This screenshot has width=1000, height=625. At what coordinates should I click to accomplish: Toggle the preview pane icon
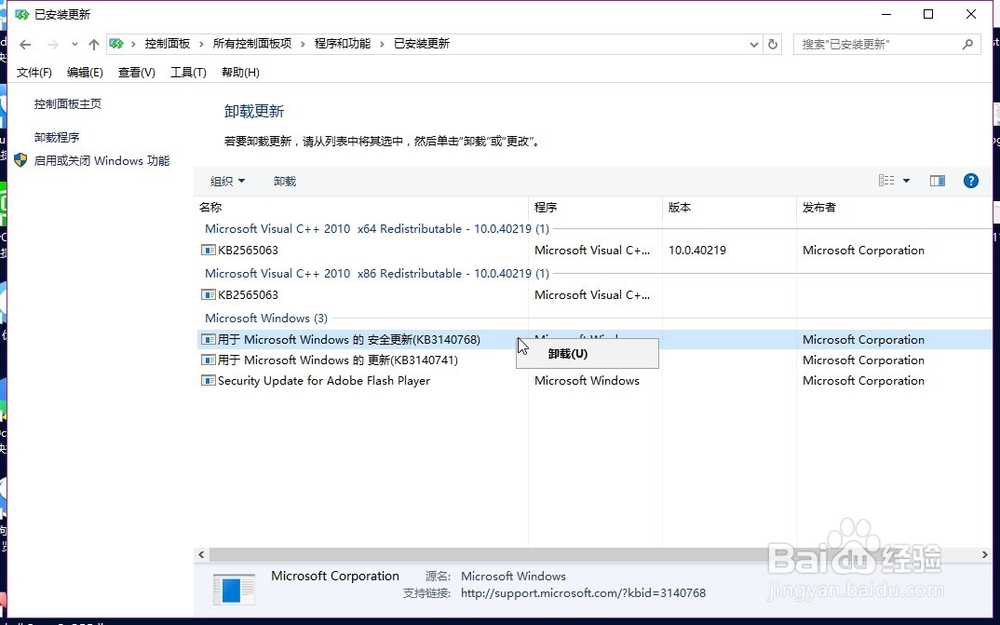click(938, 181)
